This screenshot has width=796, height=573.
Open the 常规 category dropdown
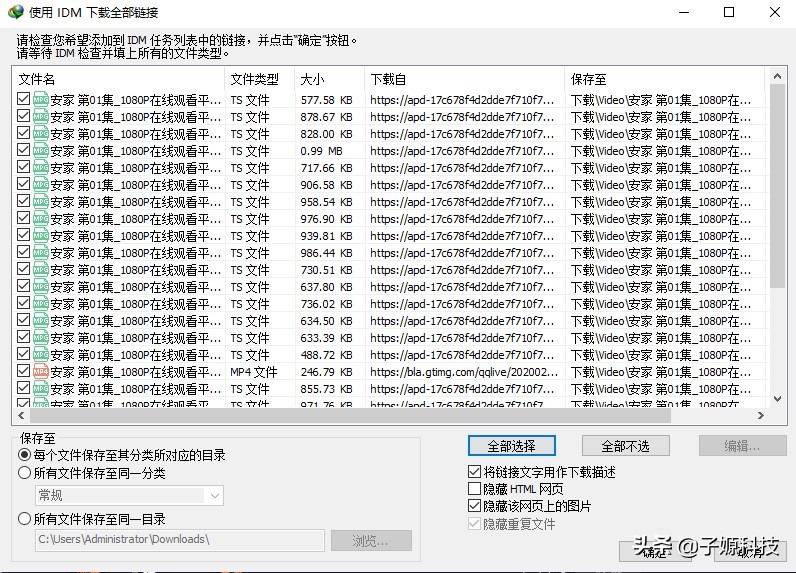click(x=129, y=495)
